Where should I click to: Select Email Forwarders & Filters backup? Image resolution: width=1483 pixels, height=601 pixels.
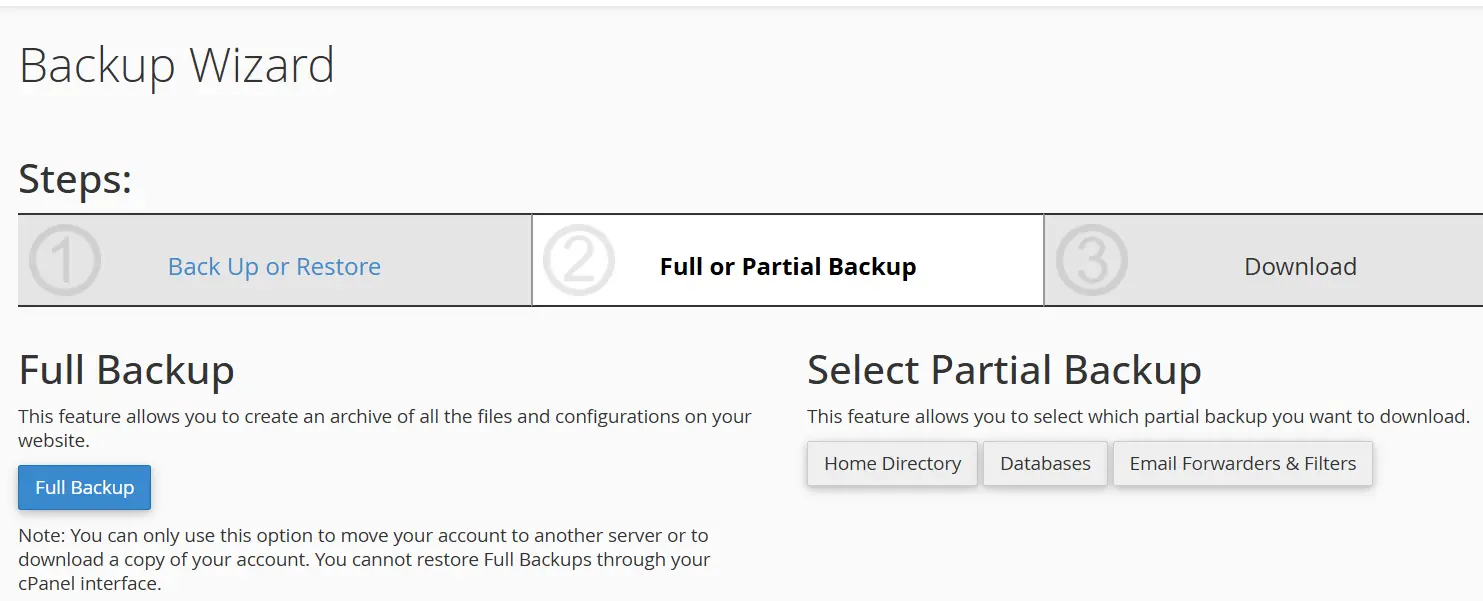(1242, 463)
